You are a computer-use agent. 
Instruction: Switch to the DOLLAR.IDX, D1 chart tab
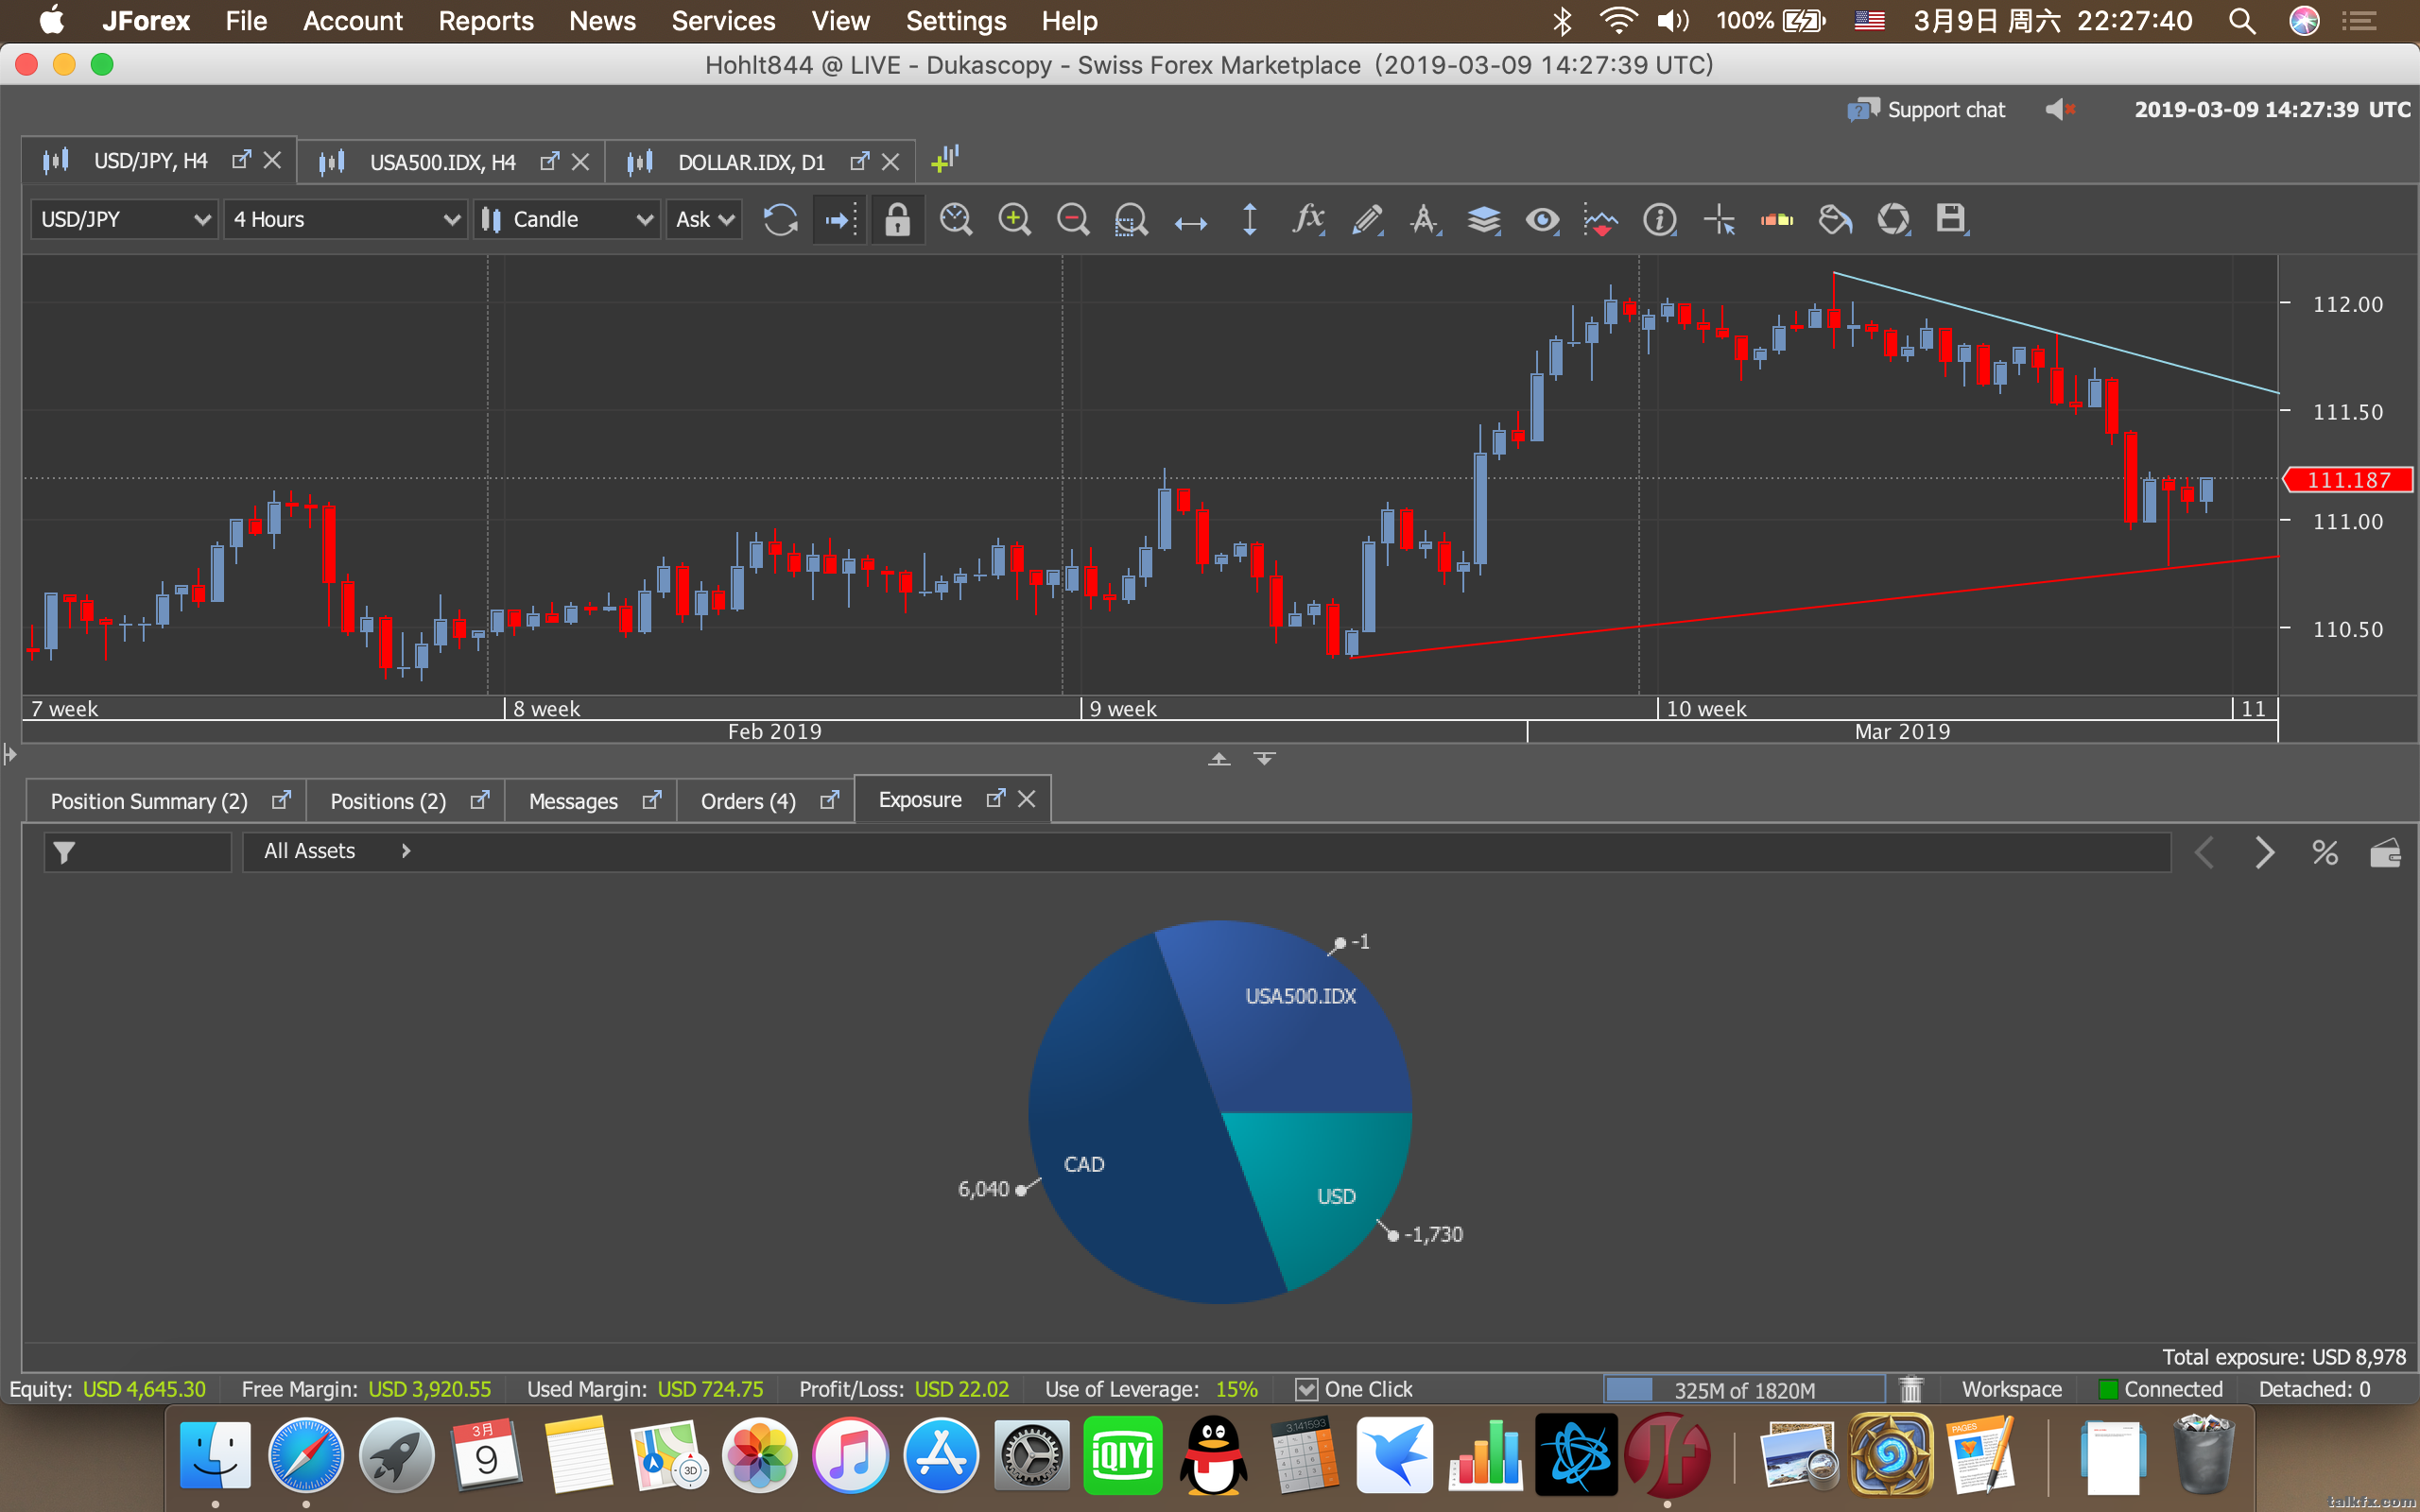[751, 162]
